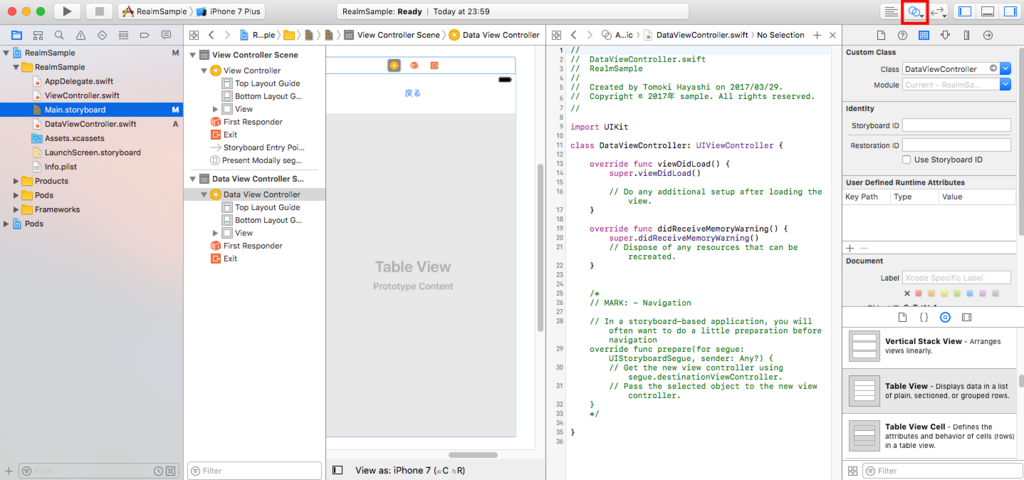Open the Module dropdown

pyautogui.click(x=1006, y=84)
